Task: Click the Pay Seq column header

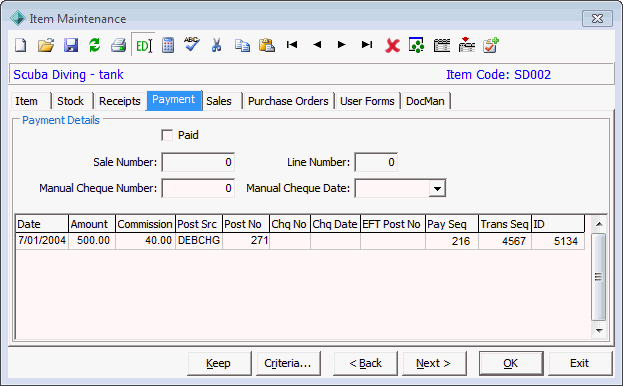Action: click(452, 224)
